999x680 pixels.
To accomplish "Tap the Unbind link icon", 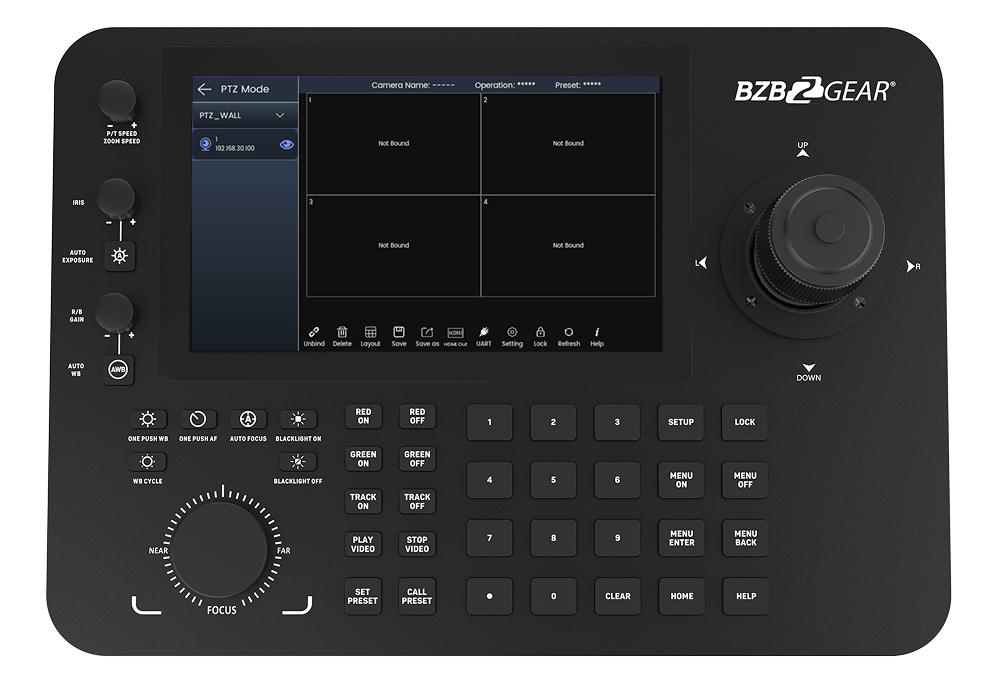I will (313, 331).
